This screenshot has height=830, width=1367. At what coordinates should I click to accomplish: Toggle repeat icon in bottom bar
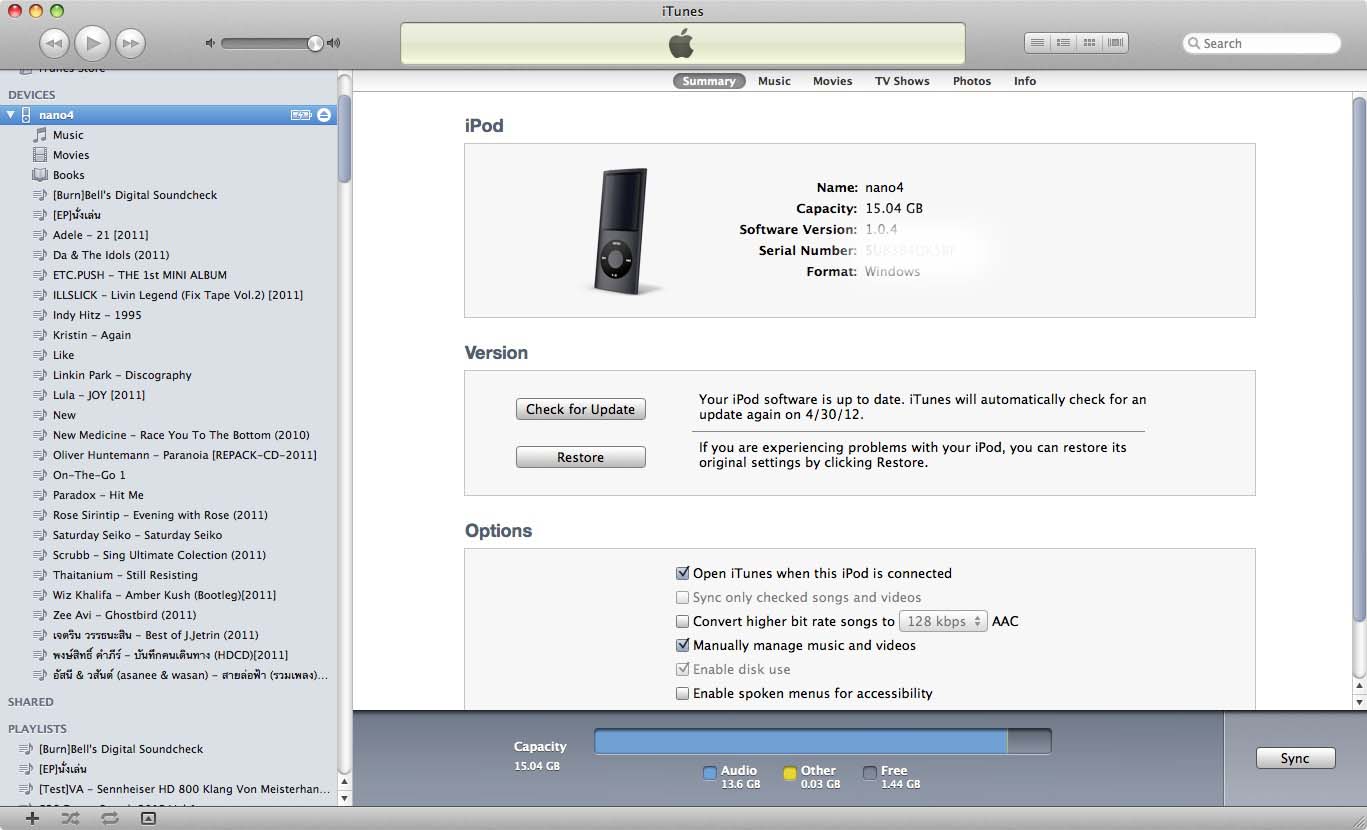pyautogui.click(x=109, y=818)
